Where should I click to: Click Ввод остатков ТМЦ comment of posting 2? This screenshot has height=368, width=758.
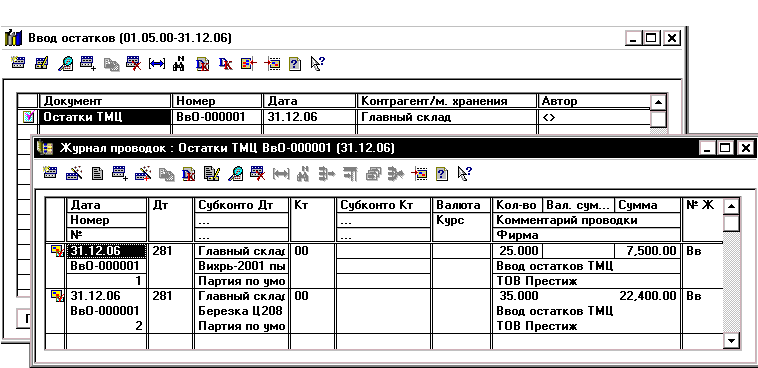(585, 311)
